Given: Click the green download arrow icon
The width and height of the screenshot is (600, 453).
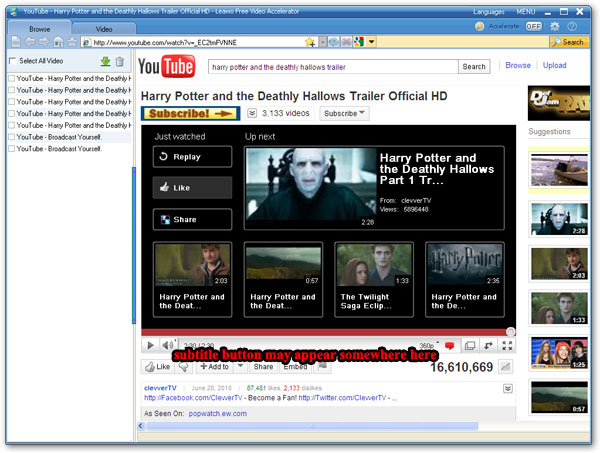Looking at the screenshot, I should (105, 61).
